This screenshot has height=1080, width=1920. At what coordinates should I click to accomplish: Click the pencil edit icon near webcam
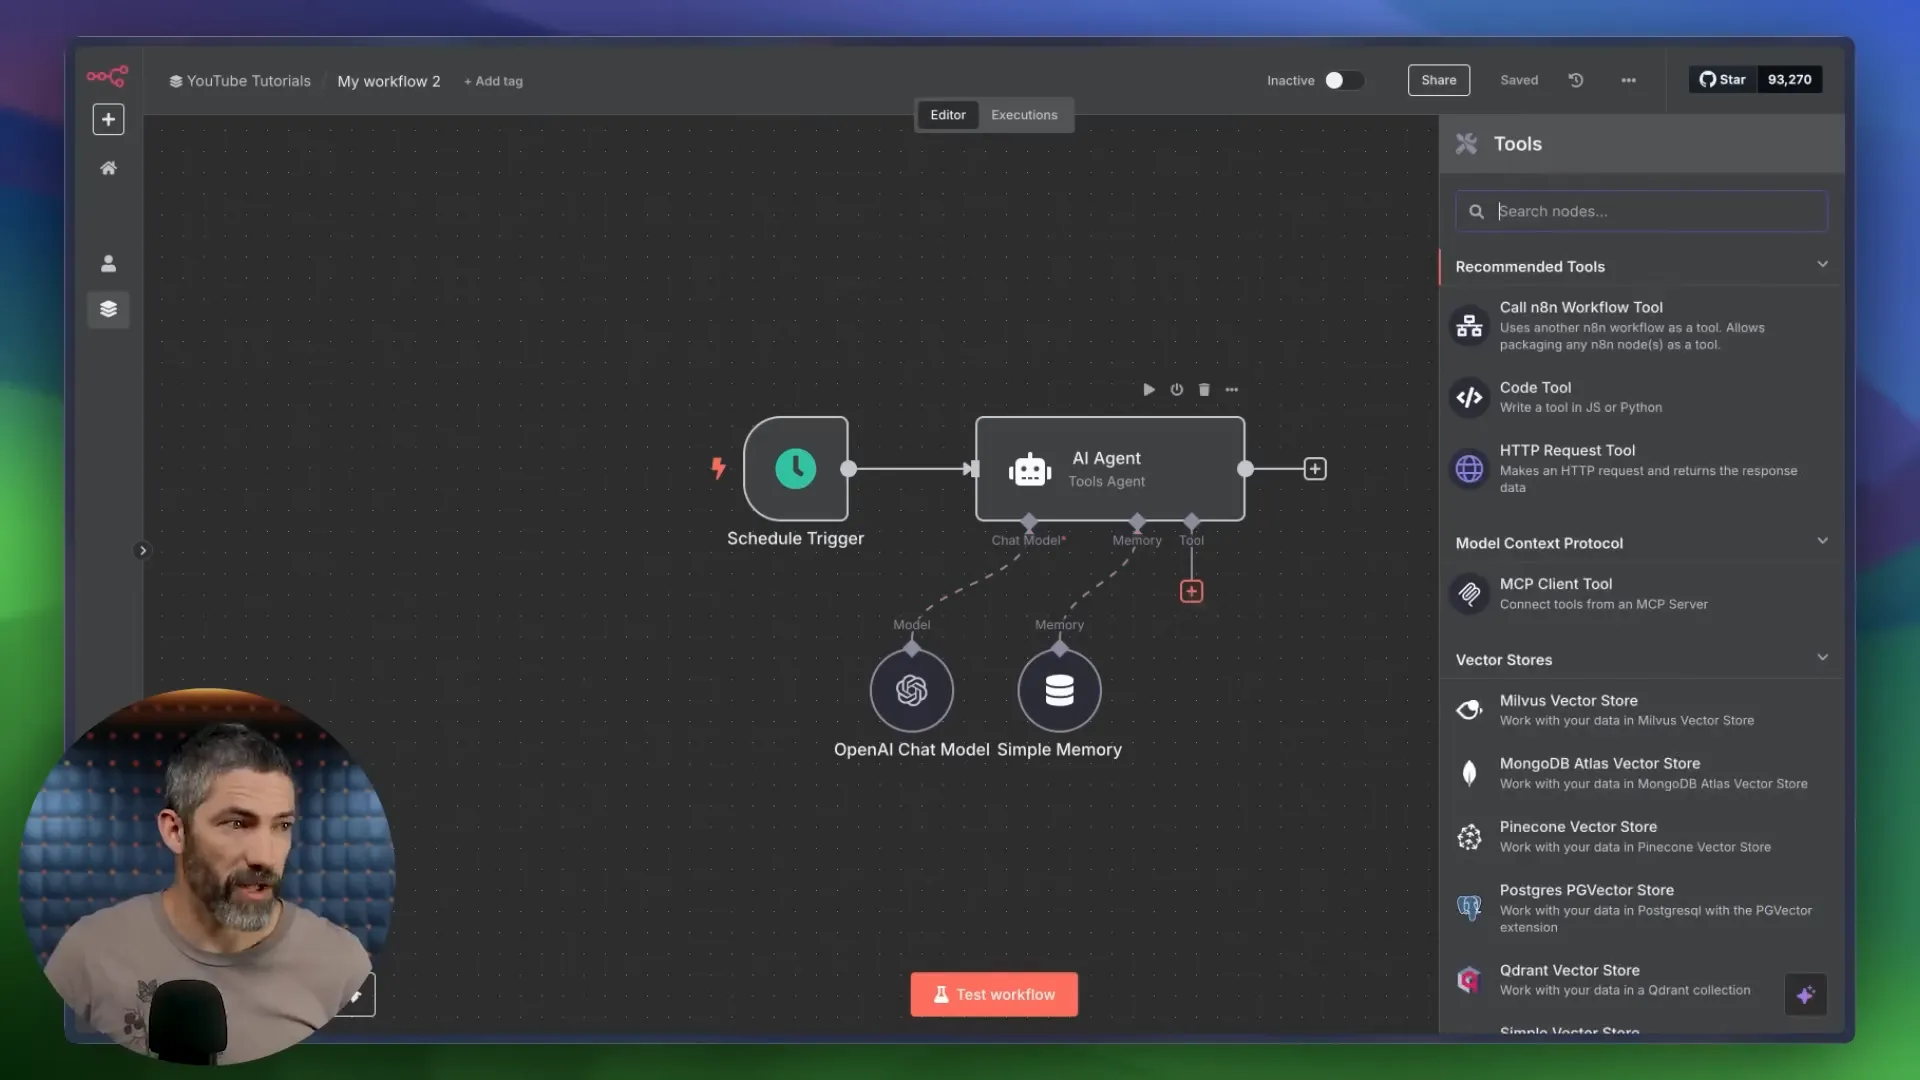356,995
